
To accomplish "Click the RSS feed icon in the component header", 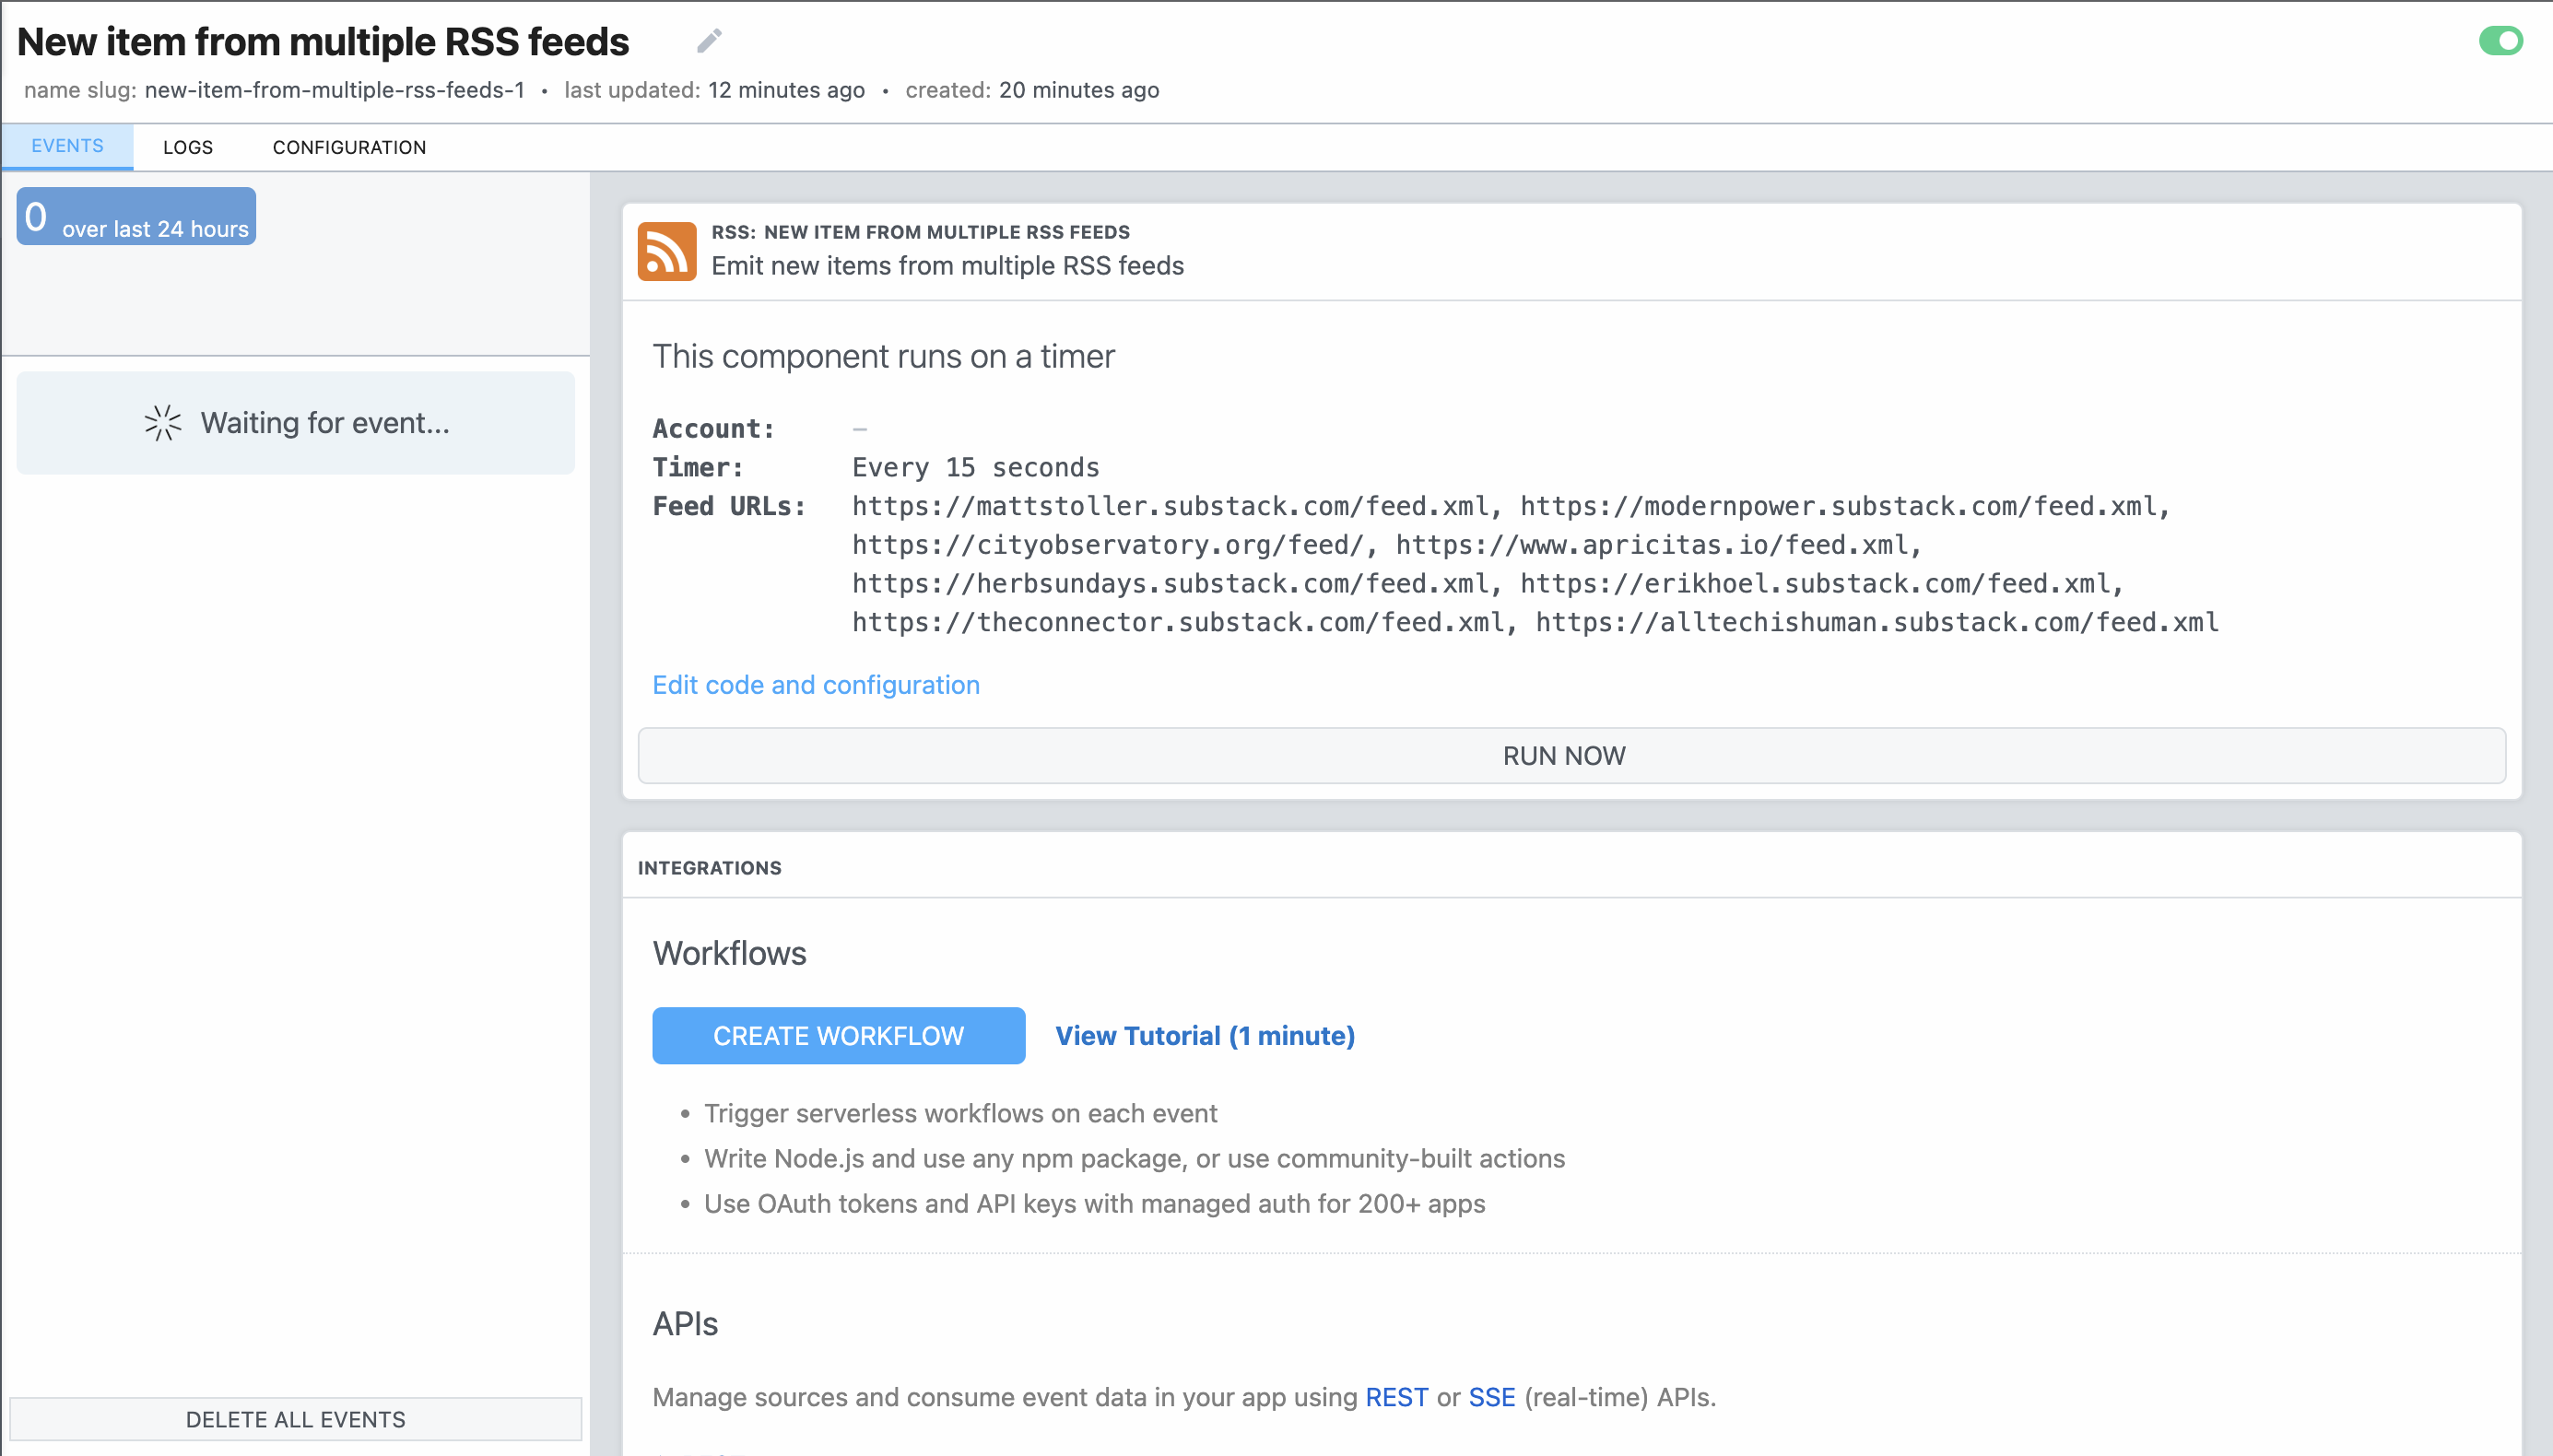I will tap(666, 250).
